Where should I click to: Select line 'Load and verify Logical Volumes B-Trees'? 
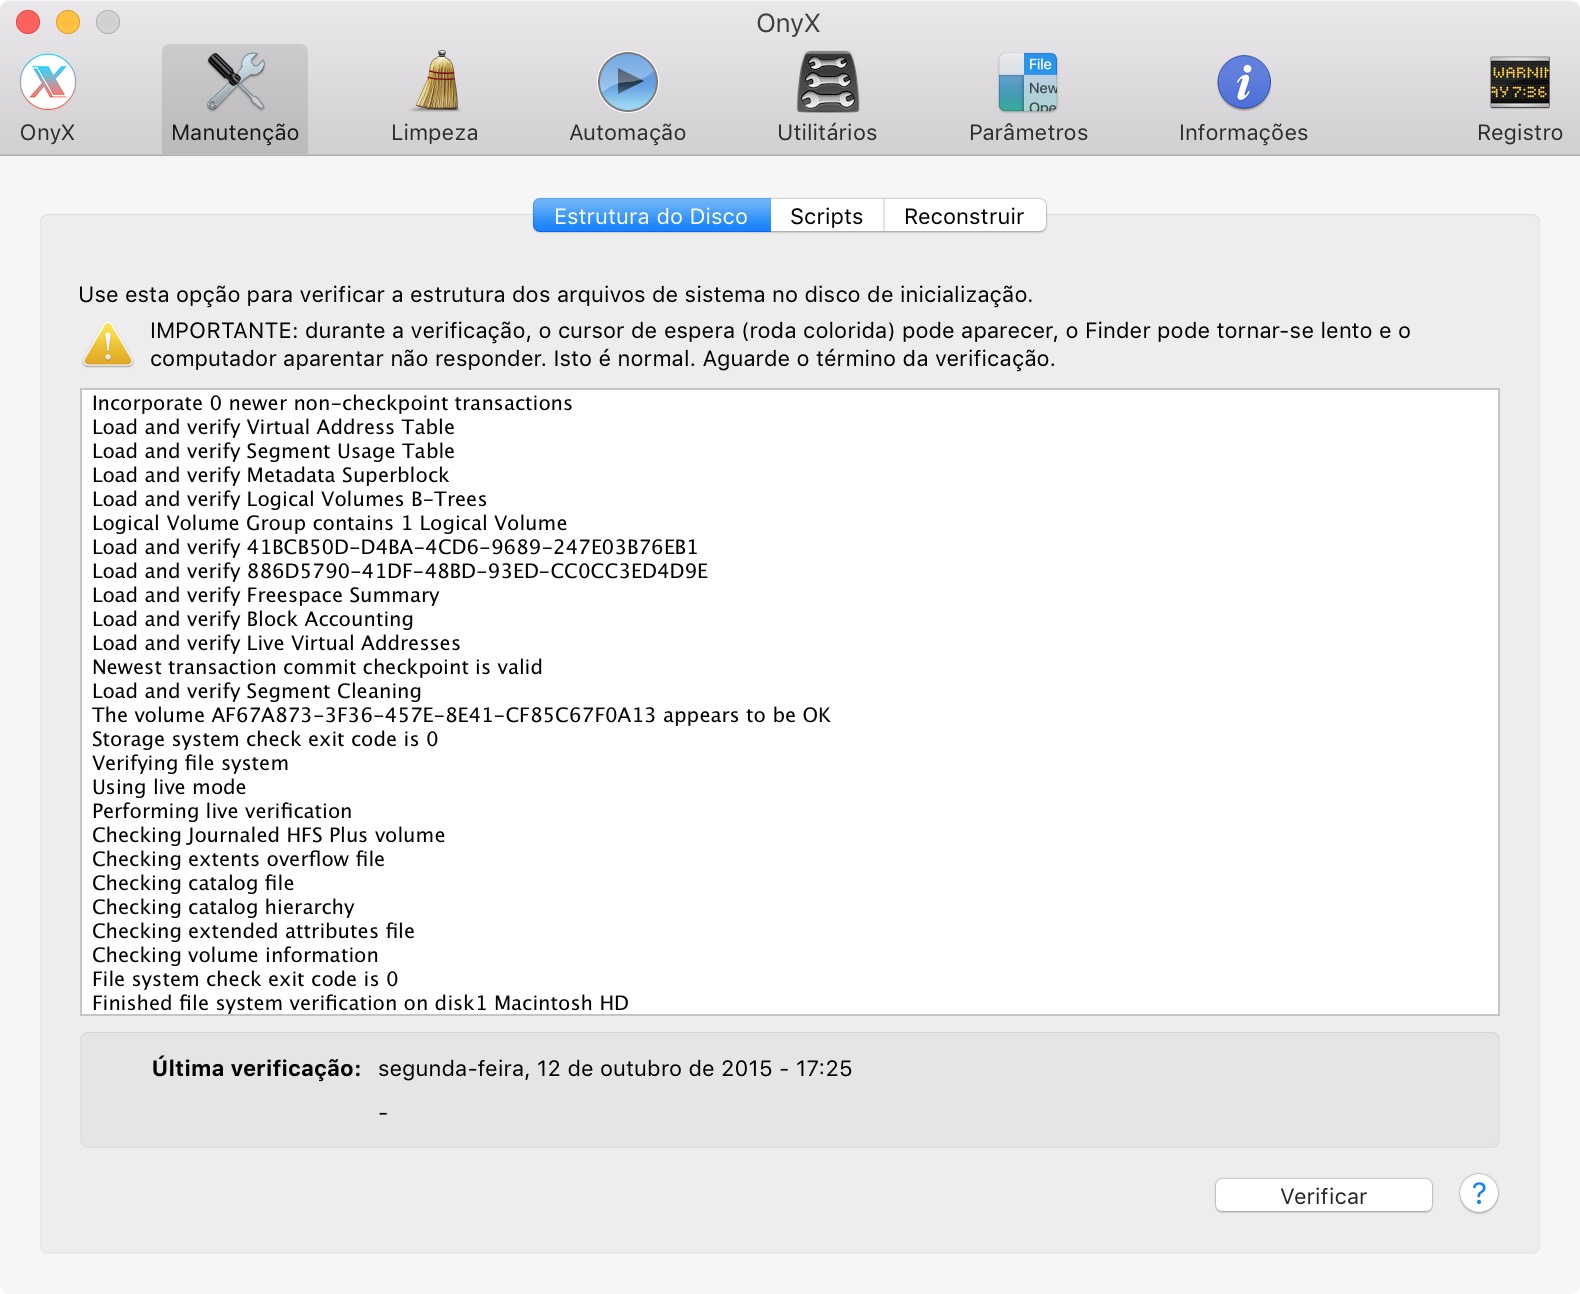tap(289, 499)
